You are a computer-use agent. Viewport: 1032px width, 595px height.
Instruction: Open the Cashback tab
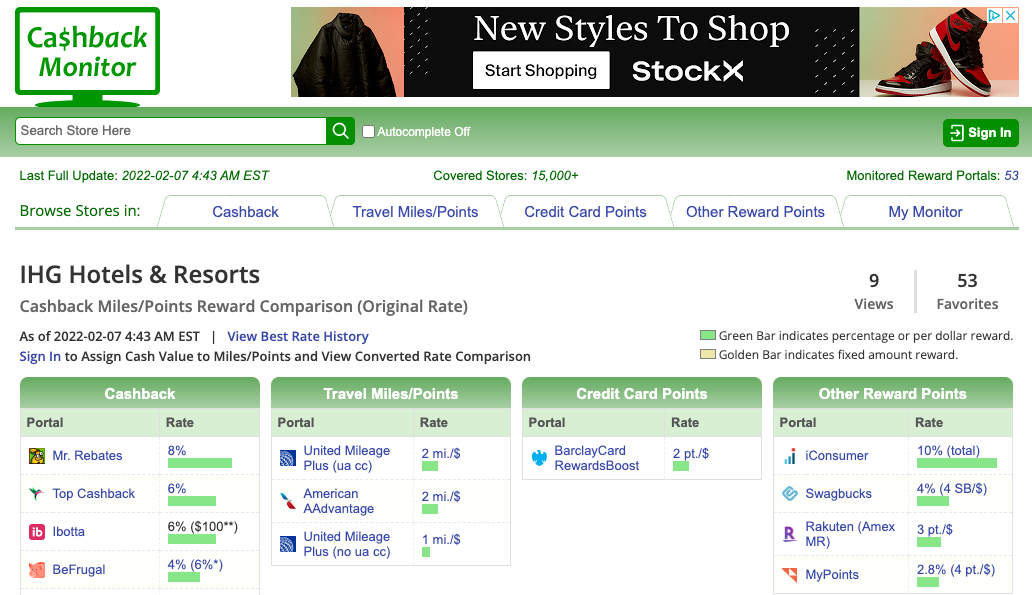tap(245, 212)
